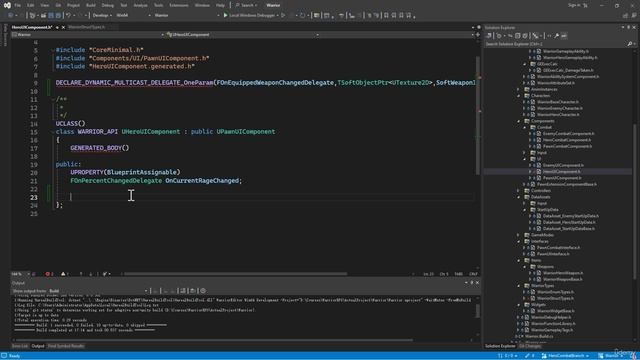Open the File menu
Image resolution: width=640 pixels, height=360 pixels.
click(17, 5)
